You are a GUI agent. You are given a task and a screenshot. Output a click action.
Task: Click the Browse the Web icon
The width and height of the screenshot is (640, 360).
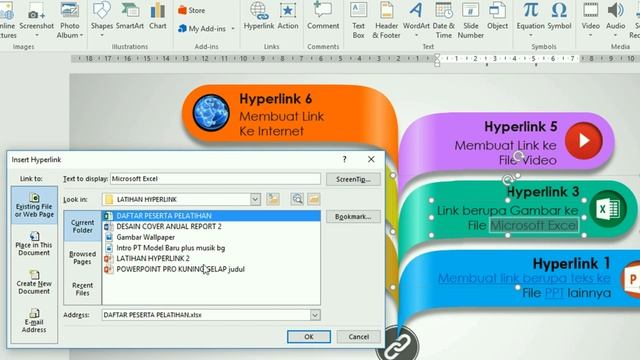tap(297, 199)
